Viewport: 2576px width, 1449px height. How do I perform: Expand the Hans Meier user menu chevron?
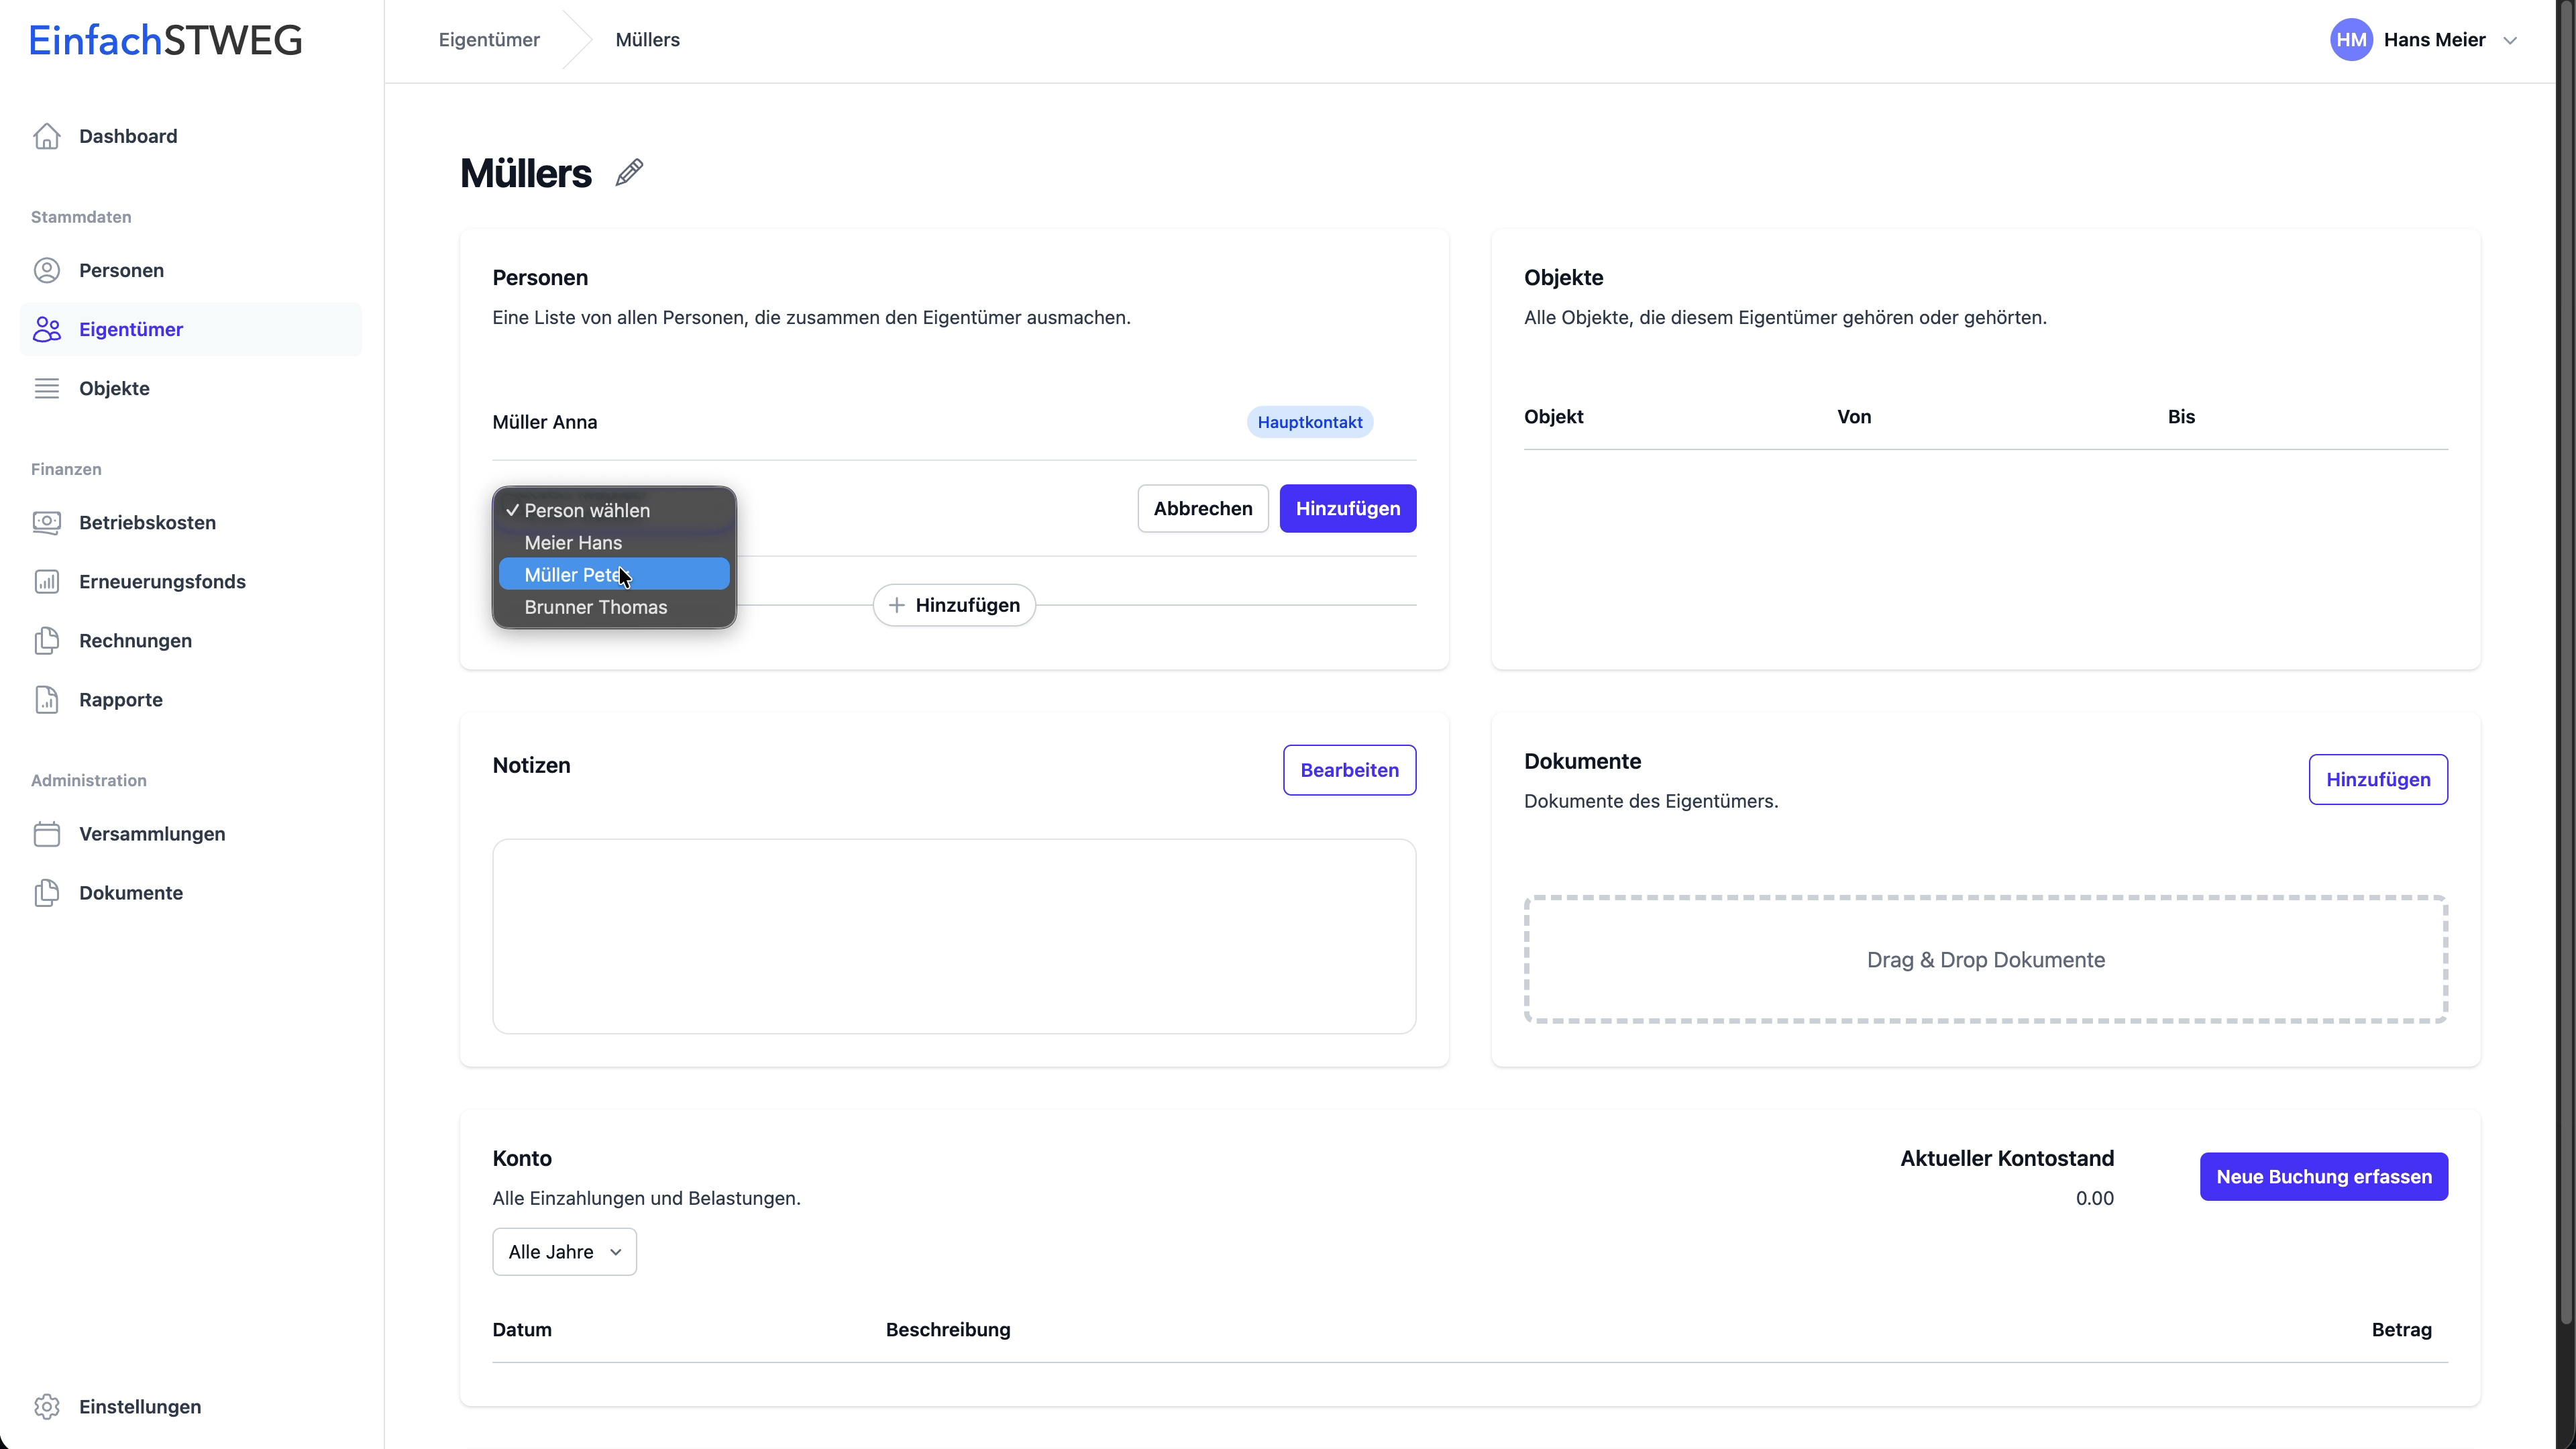click(2510, 41)
